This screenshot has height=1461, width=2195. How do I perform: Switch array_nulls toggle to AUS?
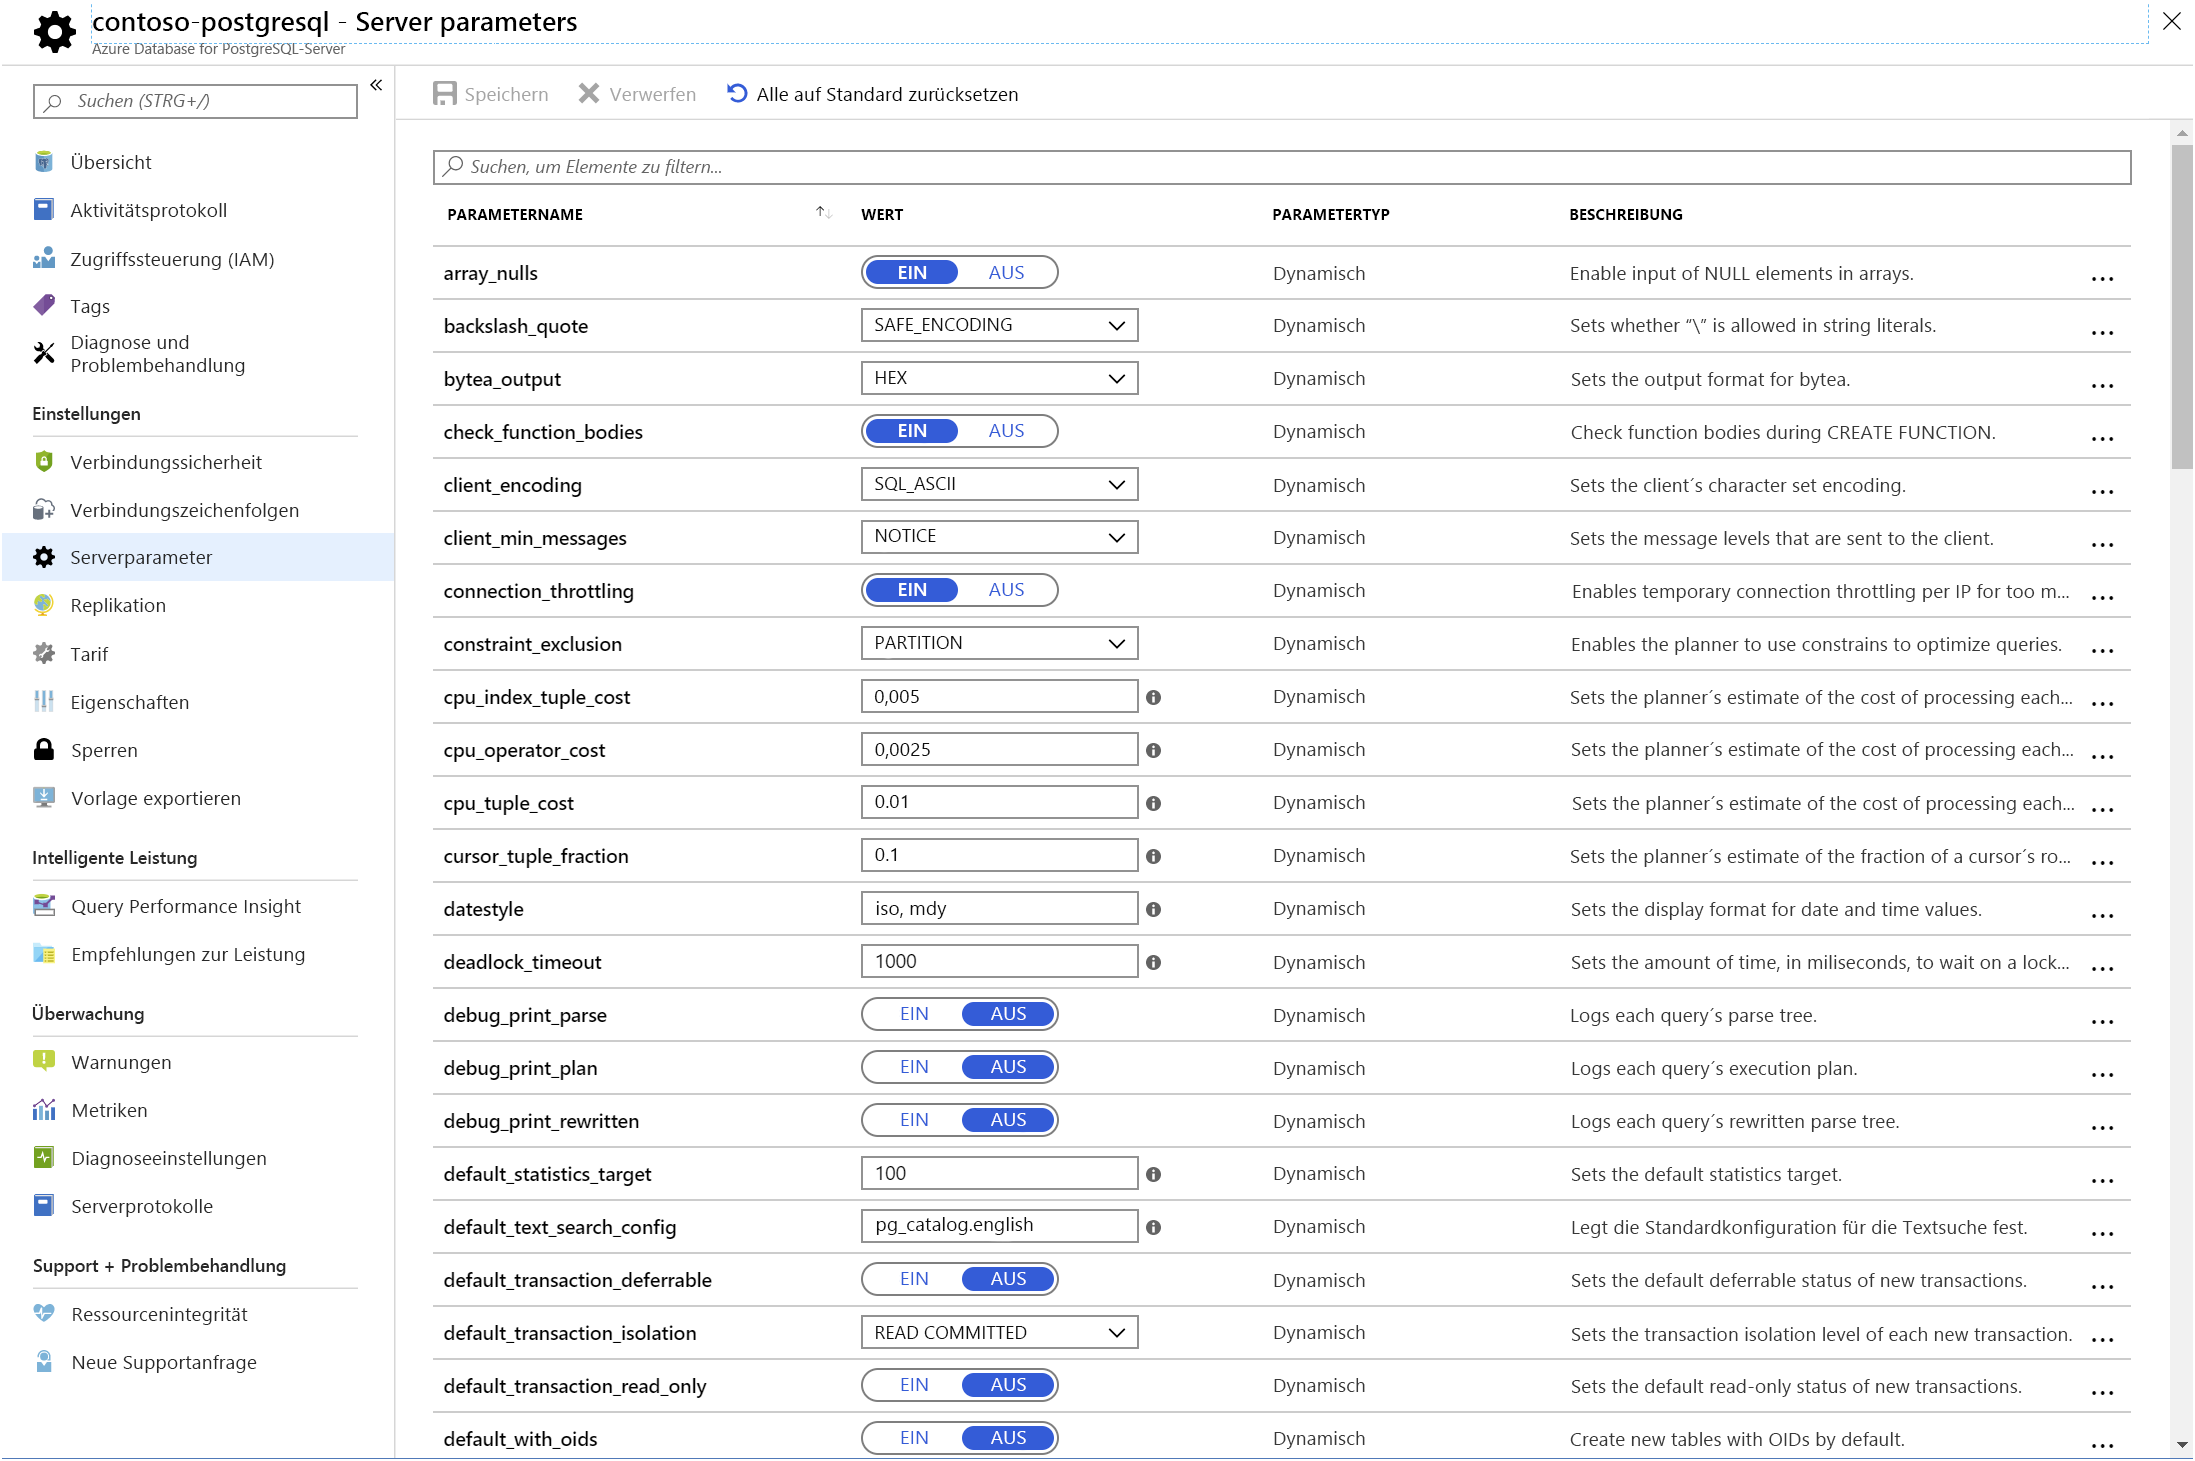click(x=1006, y=273)
